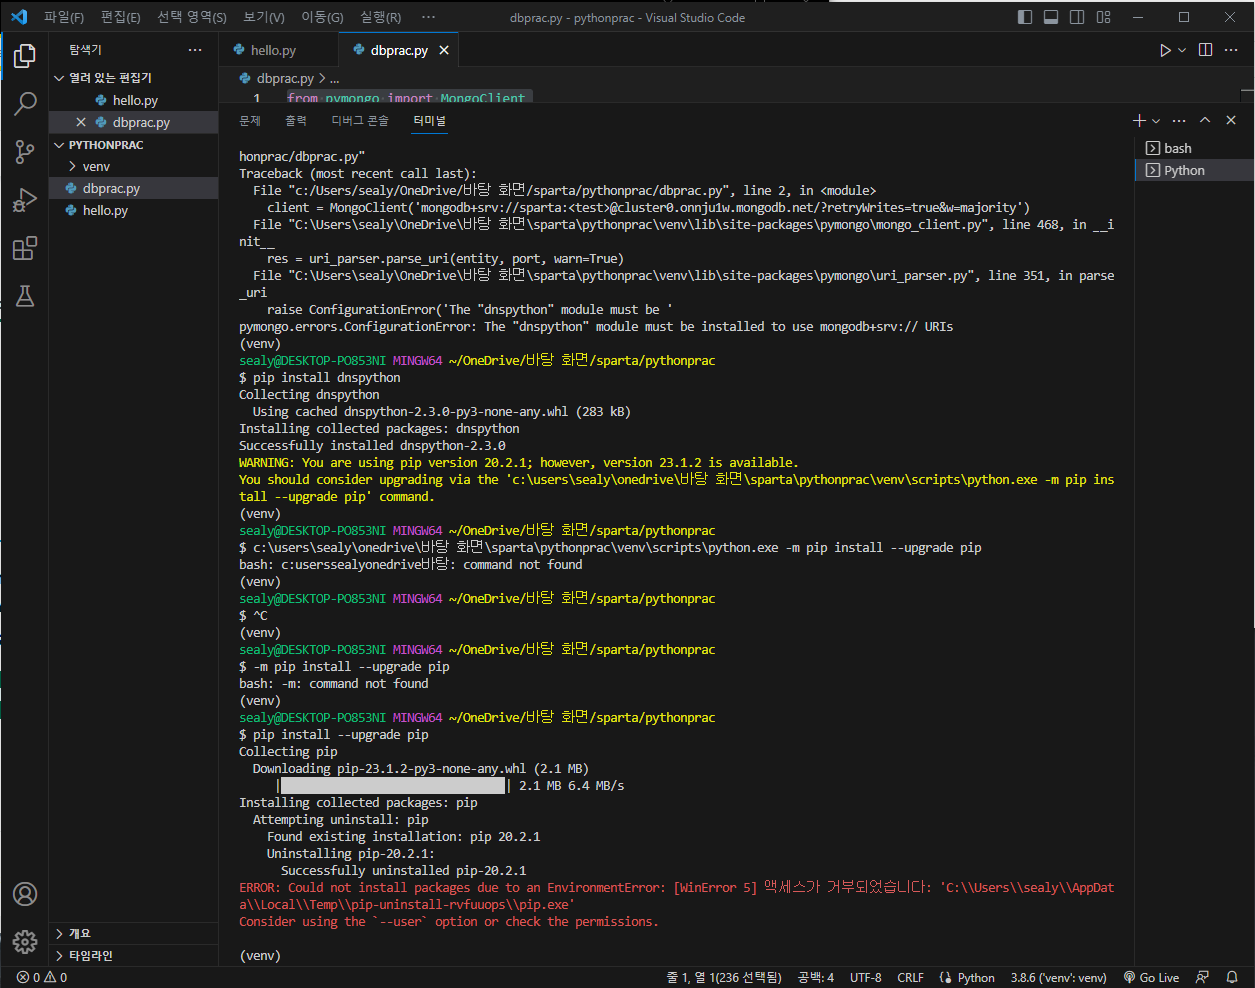The image size is (1255, 988).
Task: Open the terminal launch profile dropdown
Action: [x=1156, y=121]
